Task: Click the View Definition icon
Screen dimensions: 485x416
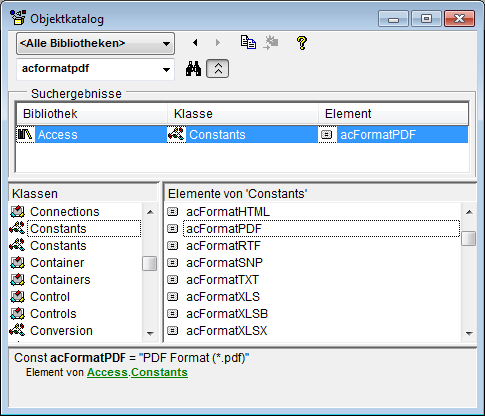Action: (x=271, y=43)
